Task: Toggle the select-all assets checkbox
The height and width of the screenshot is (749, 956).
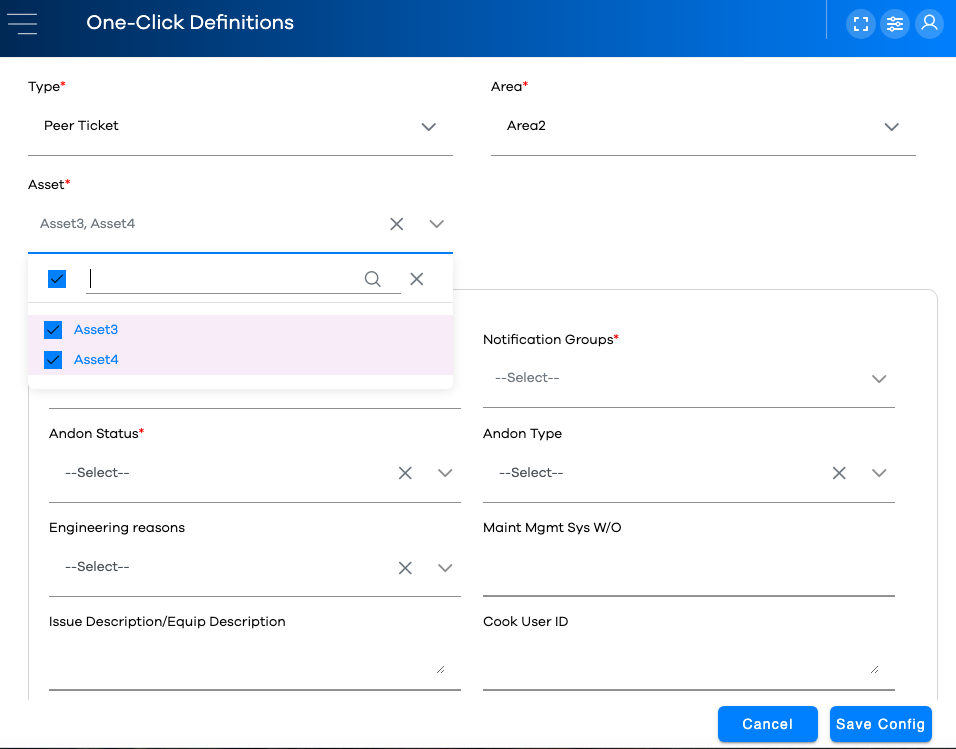Action: pyautogui.click(x=57, y=279)
